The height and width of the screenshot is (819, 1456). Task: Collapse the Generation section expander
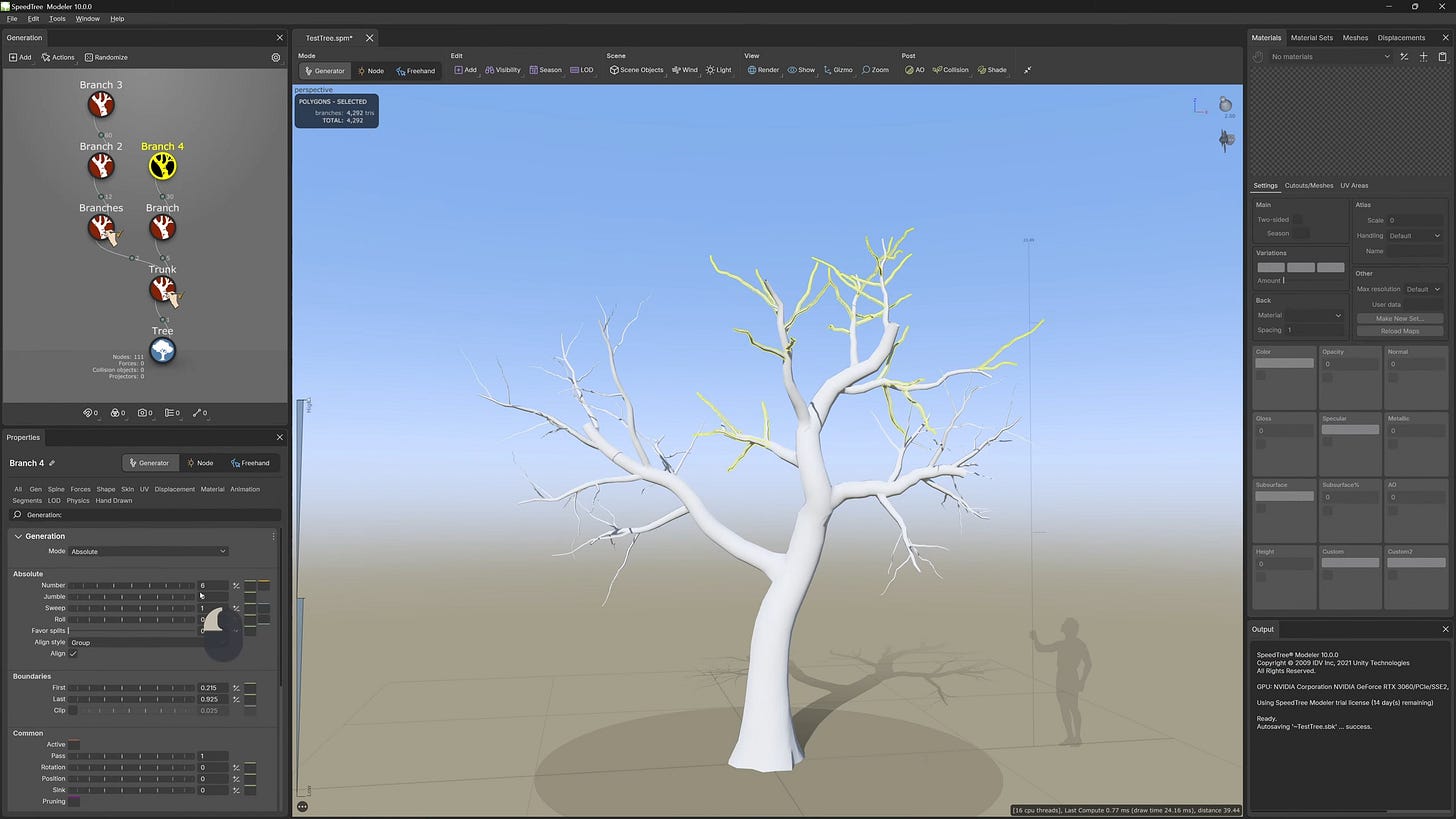pyautogui.click(x=18, y=536)
